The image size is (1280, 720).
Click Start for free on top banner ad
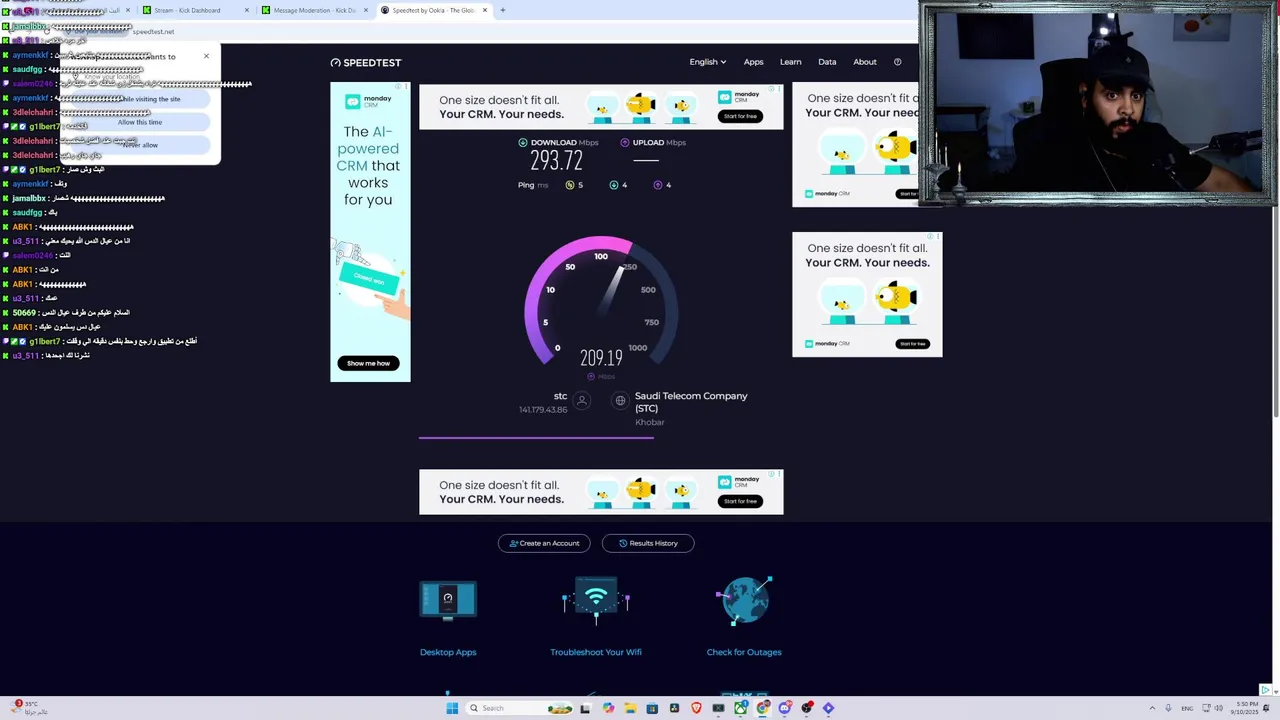740,116
